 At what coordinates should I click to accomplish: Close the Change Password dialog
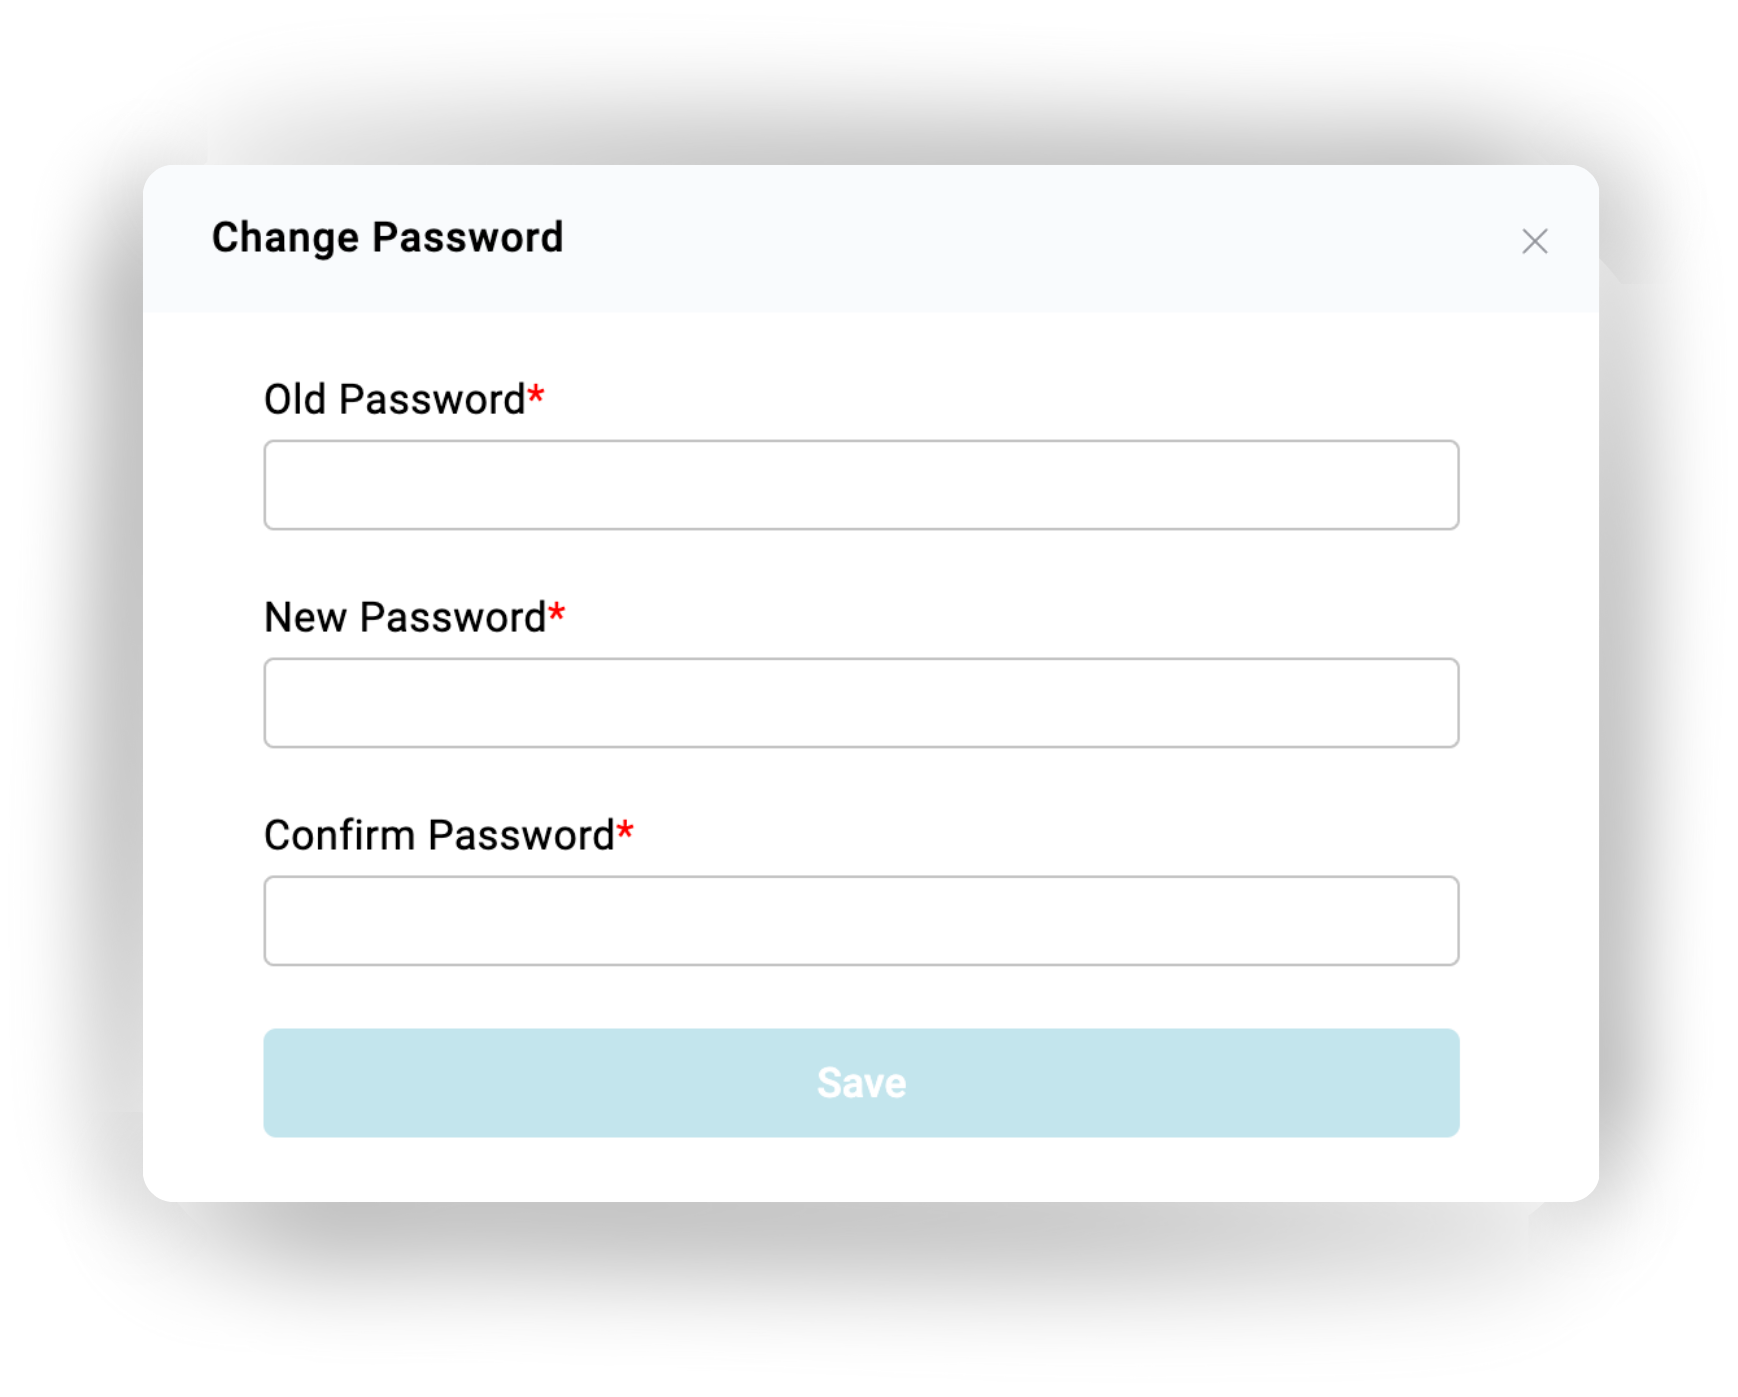tap(1534, 241)
